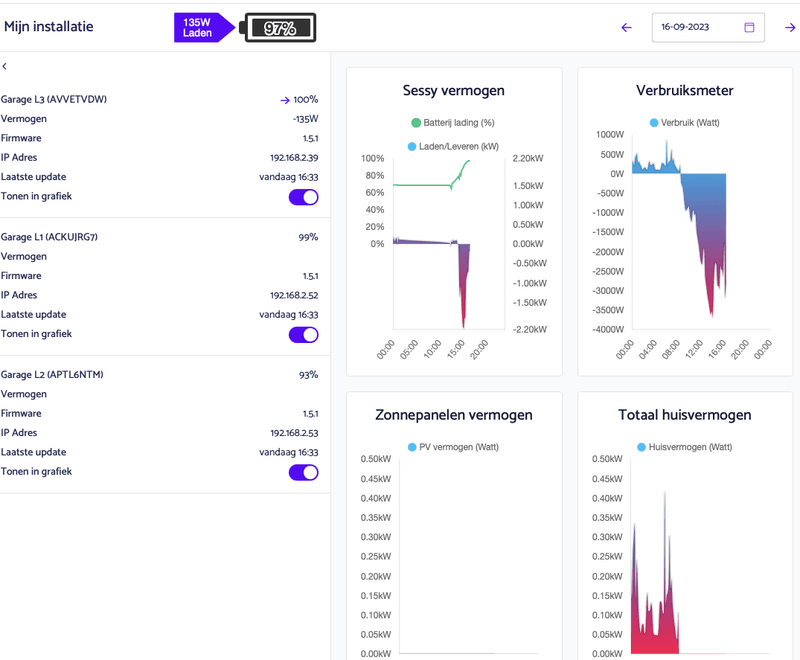Click the back chevron in sidebar
This screenshot has height=660, width=800.
click(5, 66)
